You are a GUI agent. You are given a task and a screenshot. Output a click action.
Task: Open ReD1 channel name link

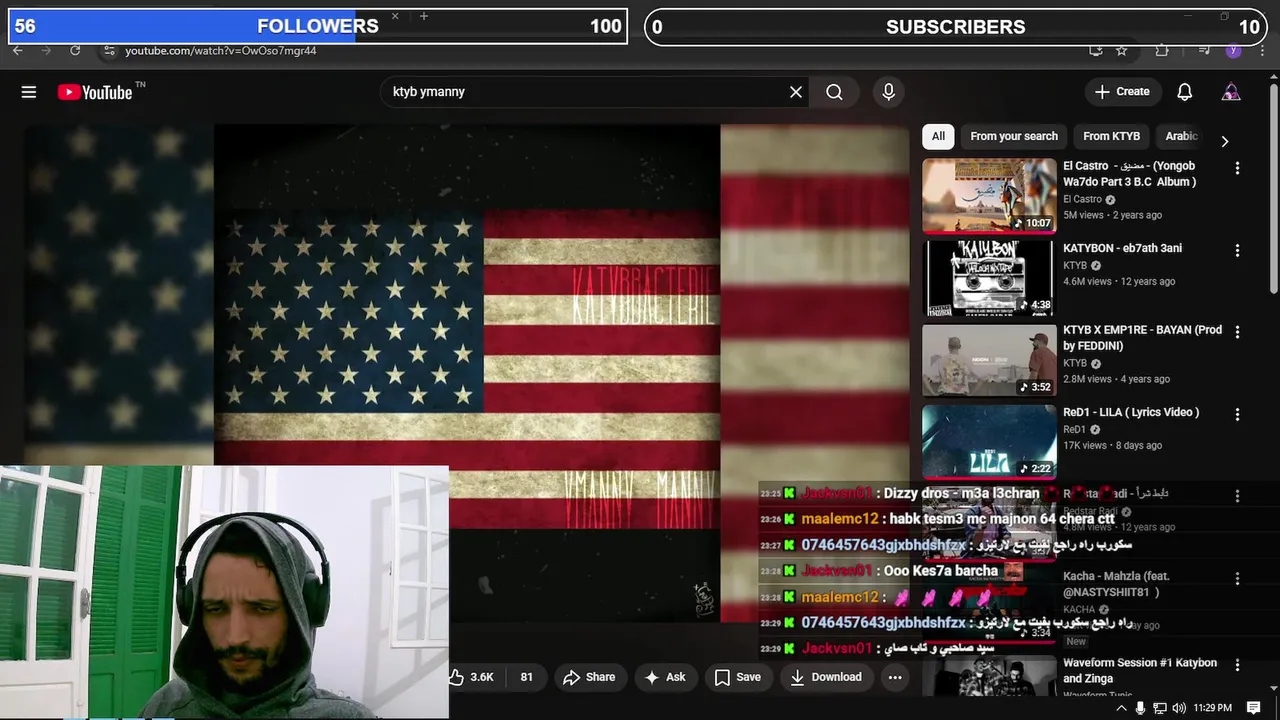(1075, 429)
